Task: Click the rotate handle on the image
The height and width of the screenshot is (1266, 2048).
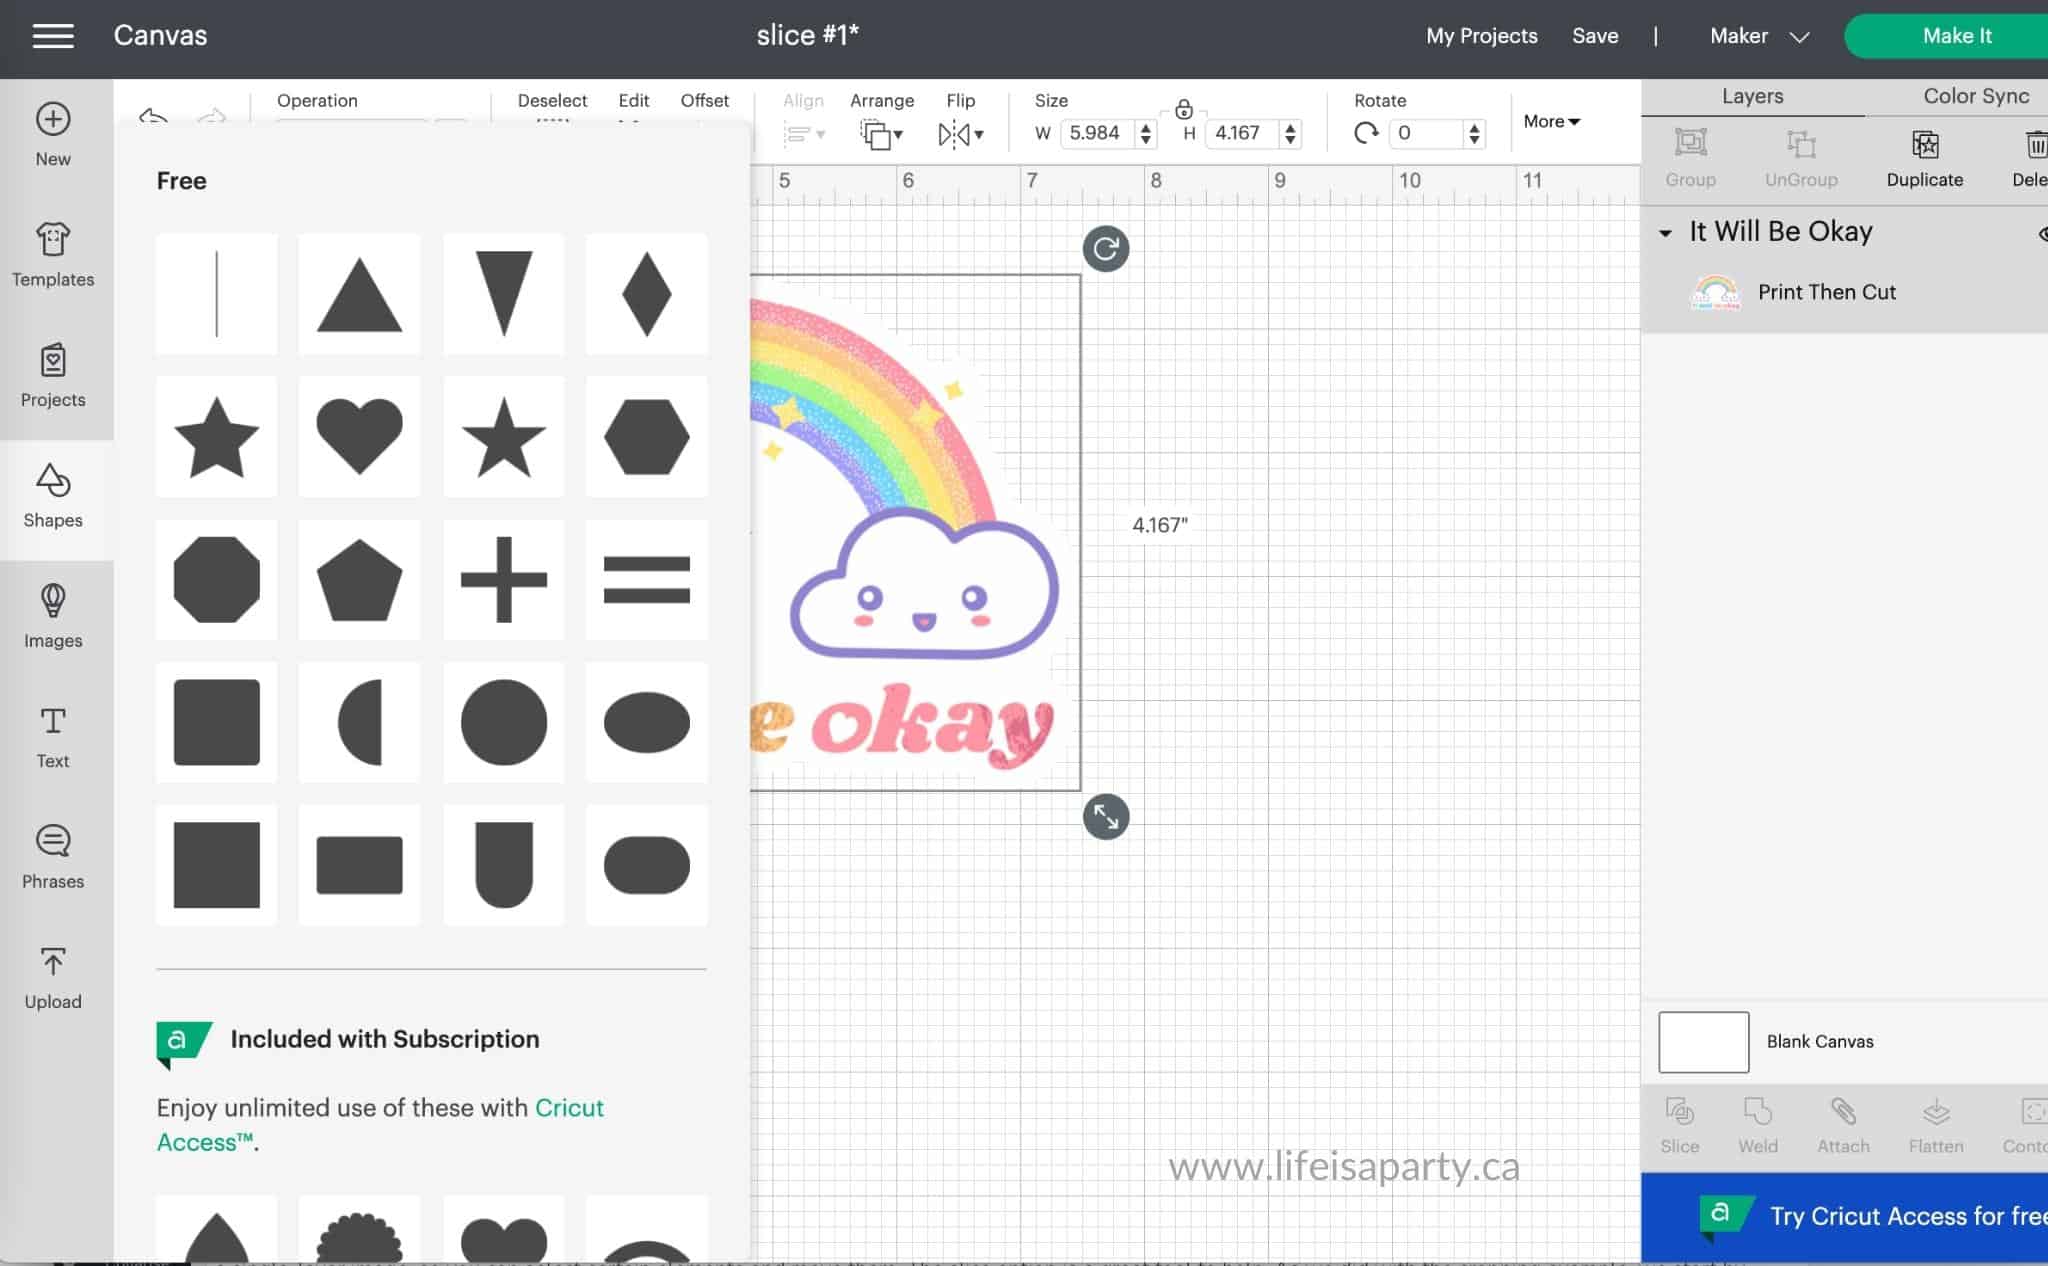Action: tap(1106, 248)
